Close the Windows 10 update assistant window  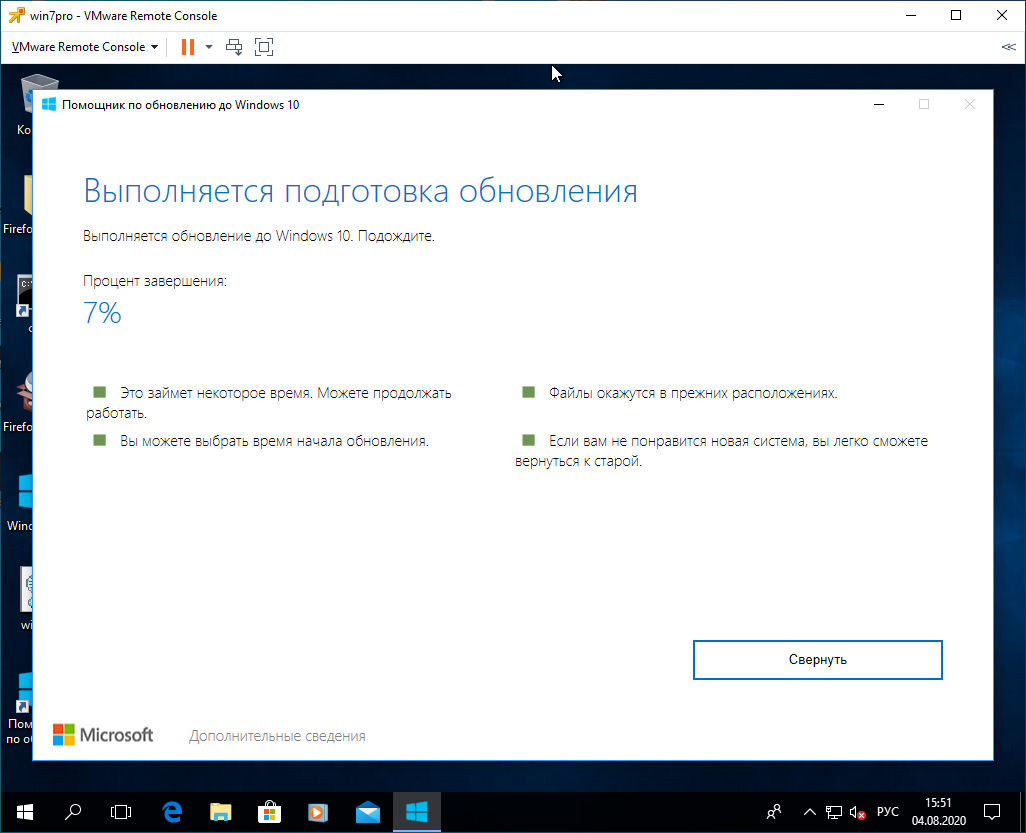969,105
